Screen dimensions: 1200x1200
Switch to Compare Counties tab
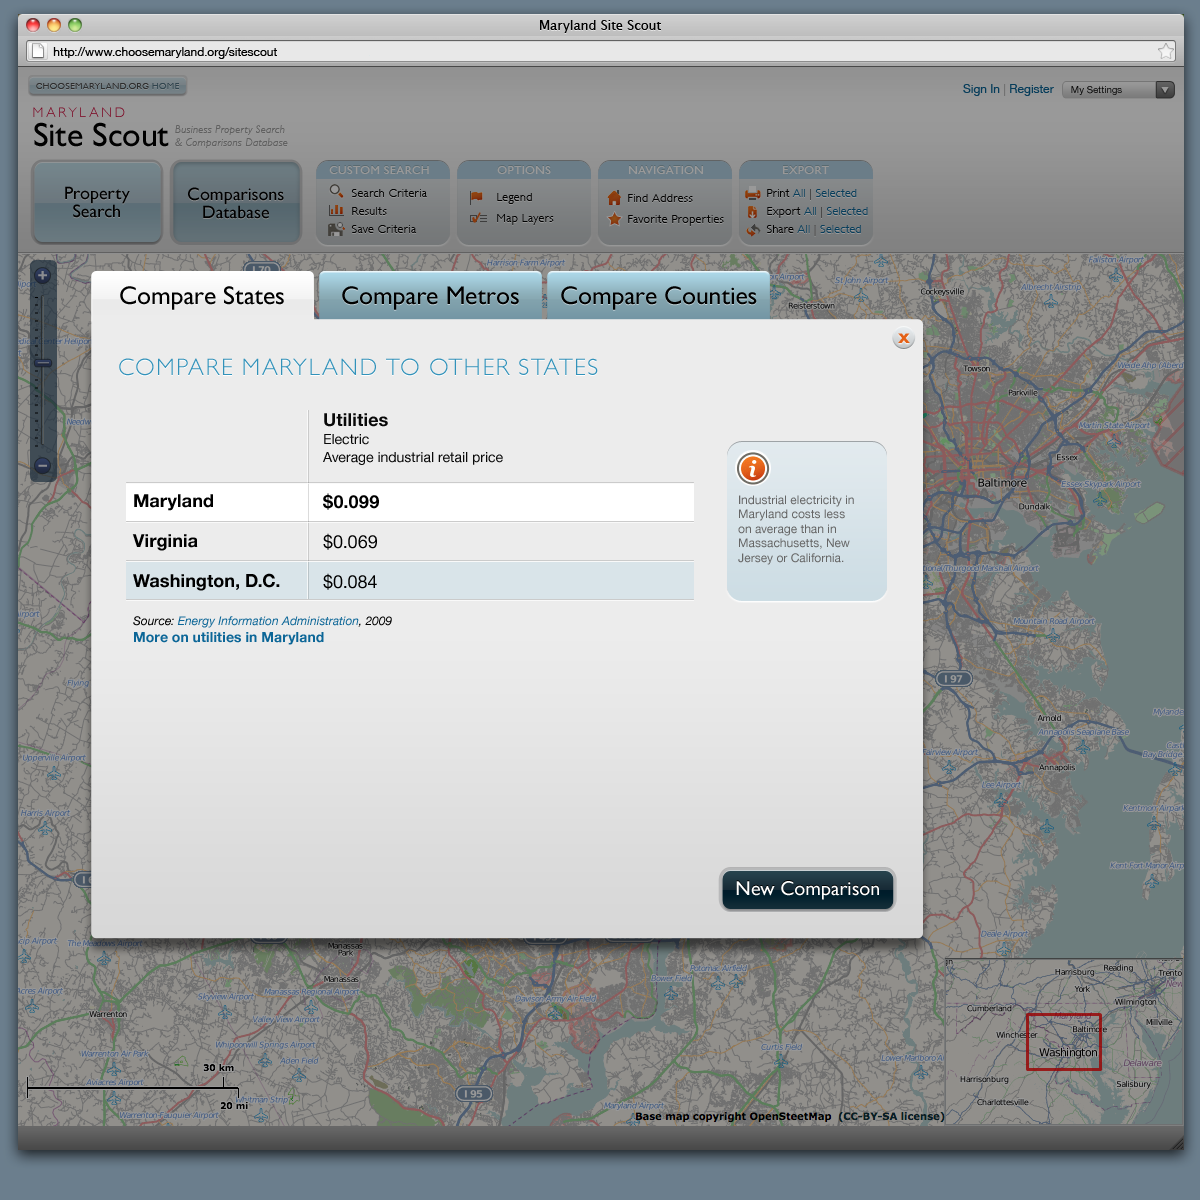tap(658, 296)
